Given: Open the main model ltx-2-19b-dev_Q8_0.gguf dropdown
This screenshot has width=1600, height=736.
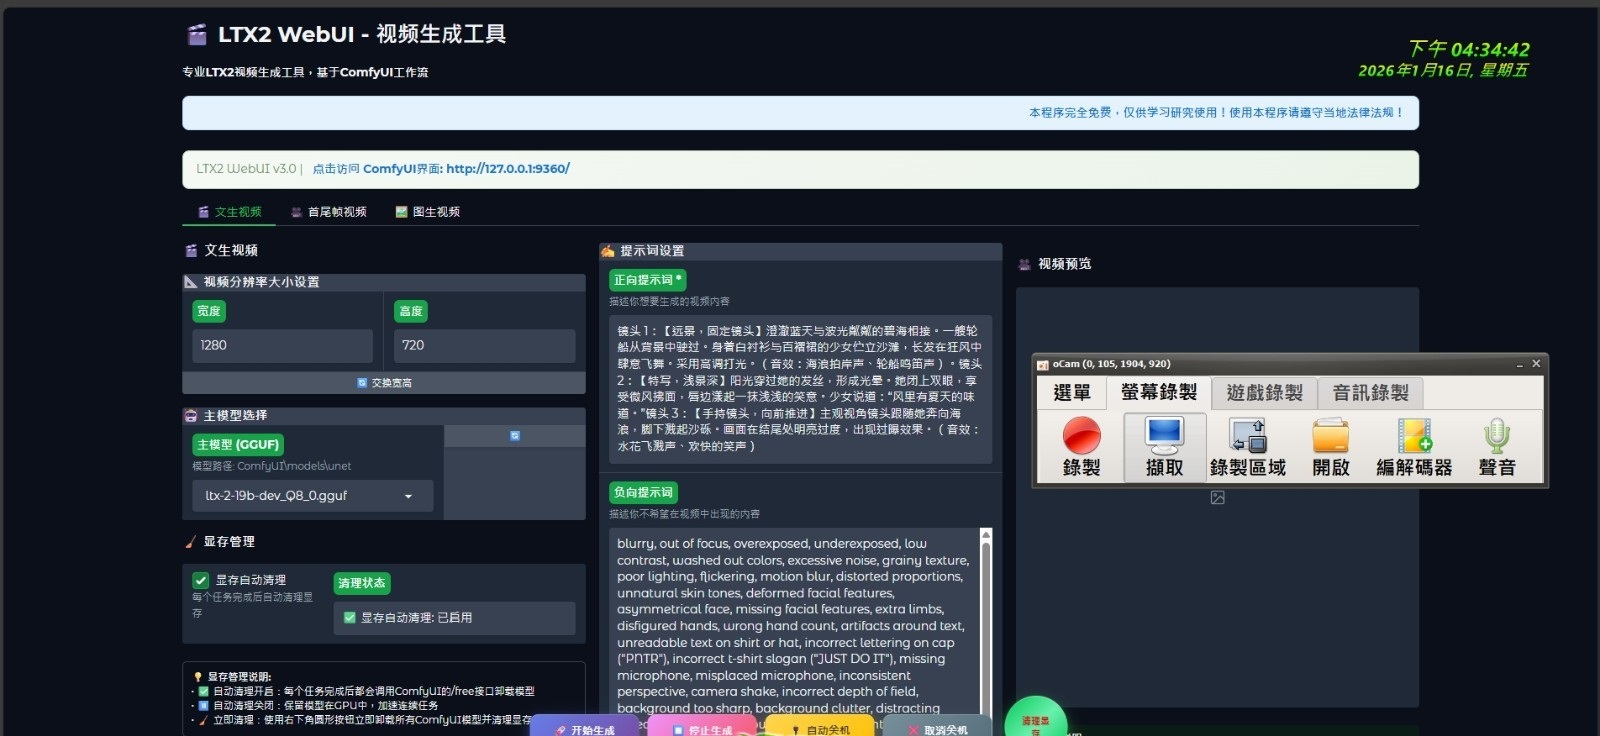Looking at the screenshot, I should click(x=313, y=496).
